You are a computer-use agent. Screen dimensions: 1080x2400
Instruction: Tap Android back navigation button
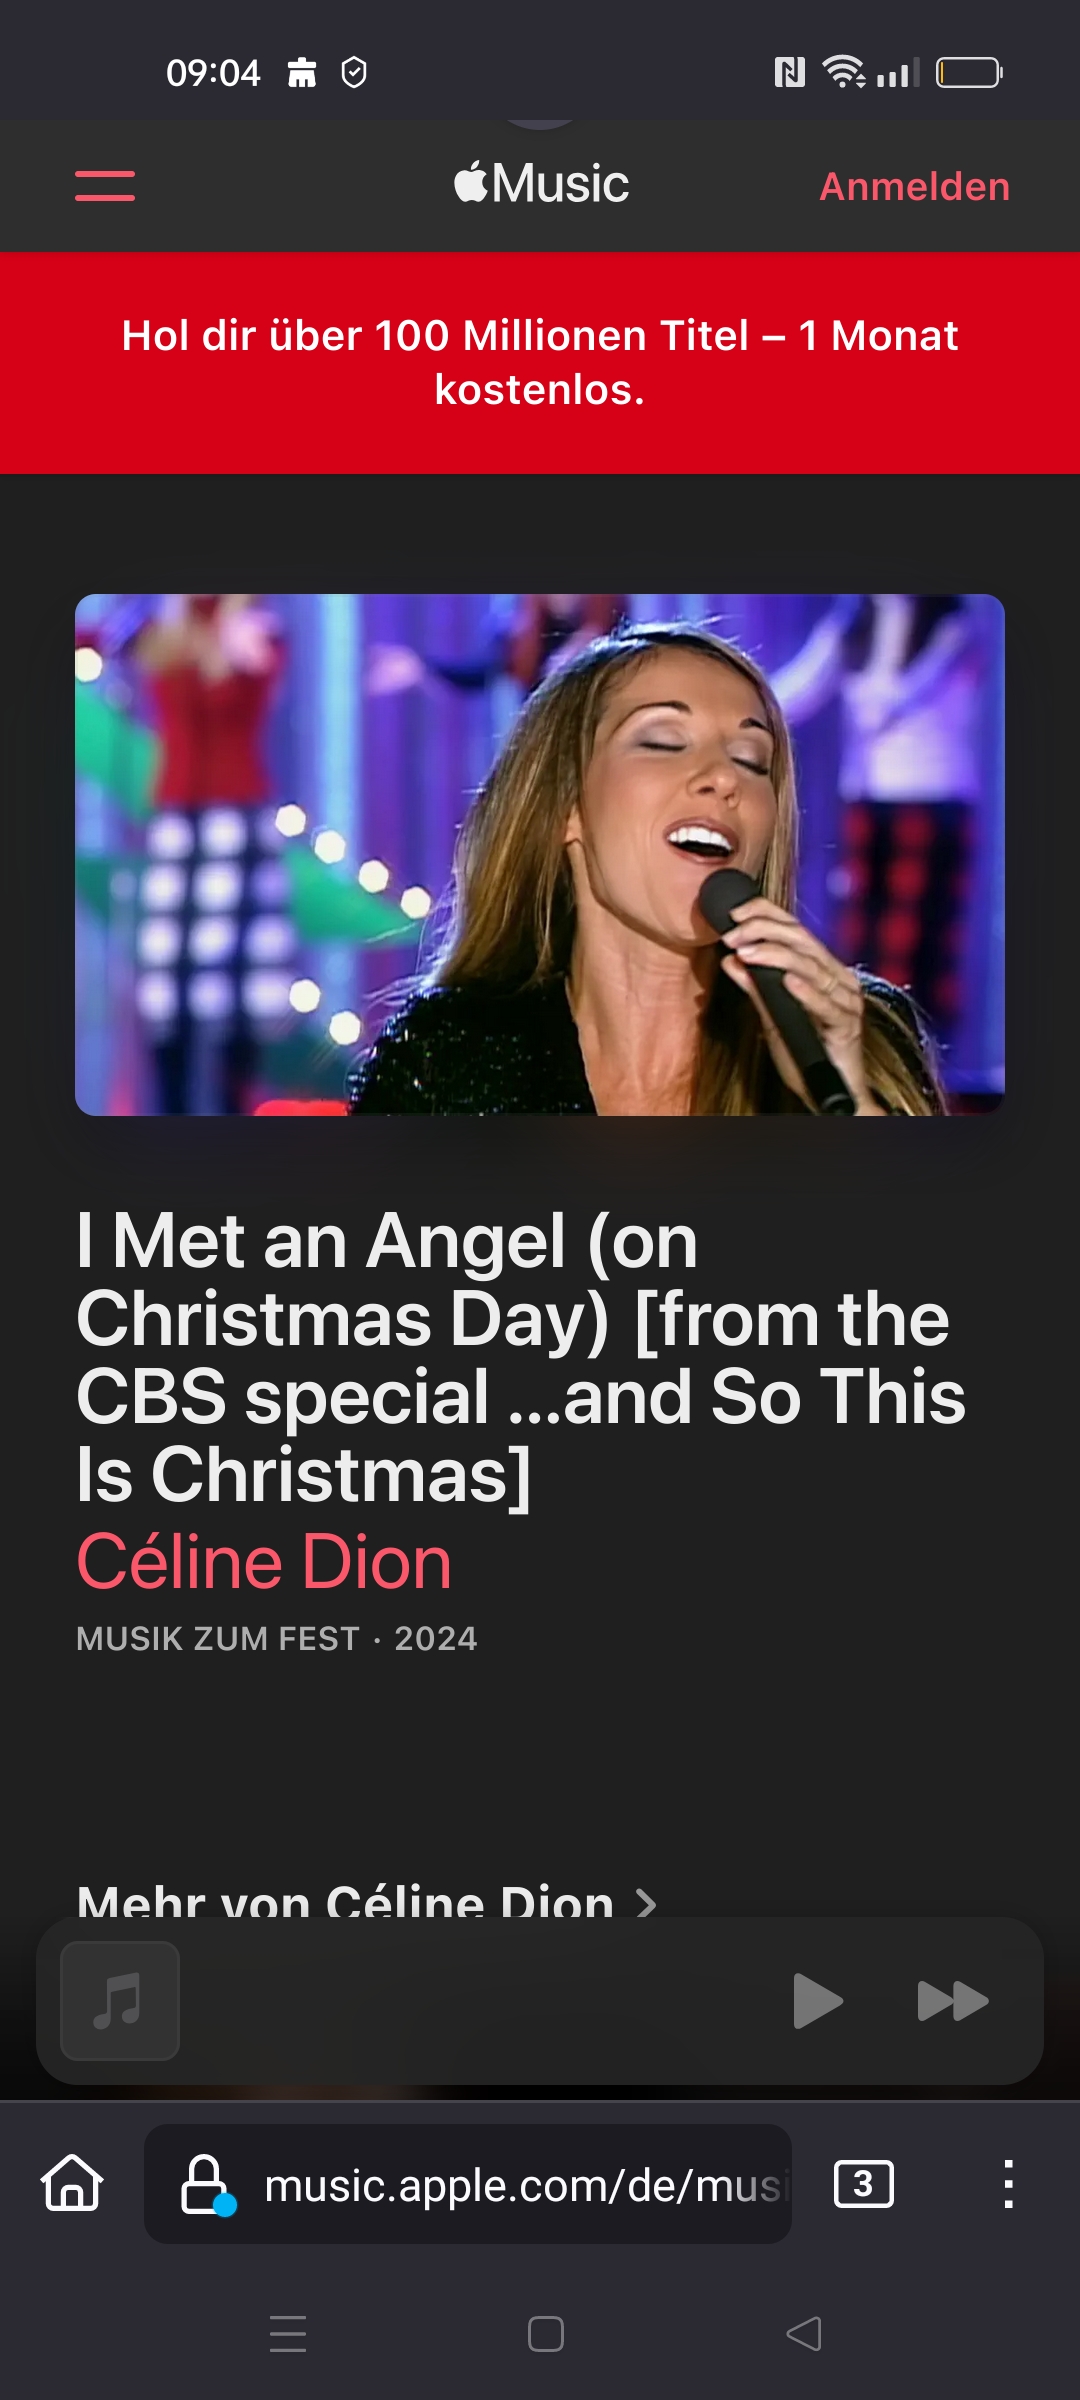[x=804, y=2334]
